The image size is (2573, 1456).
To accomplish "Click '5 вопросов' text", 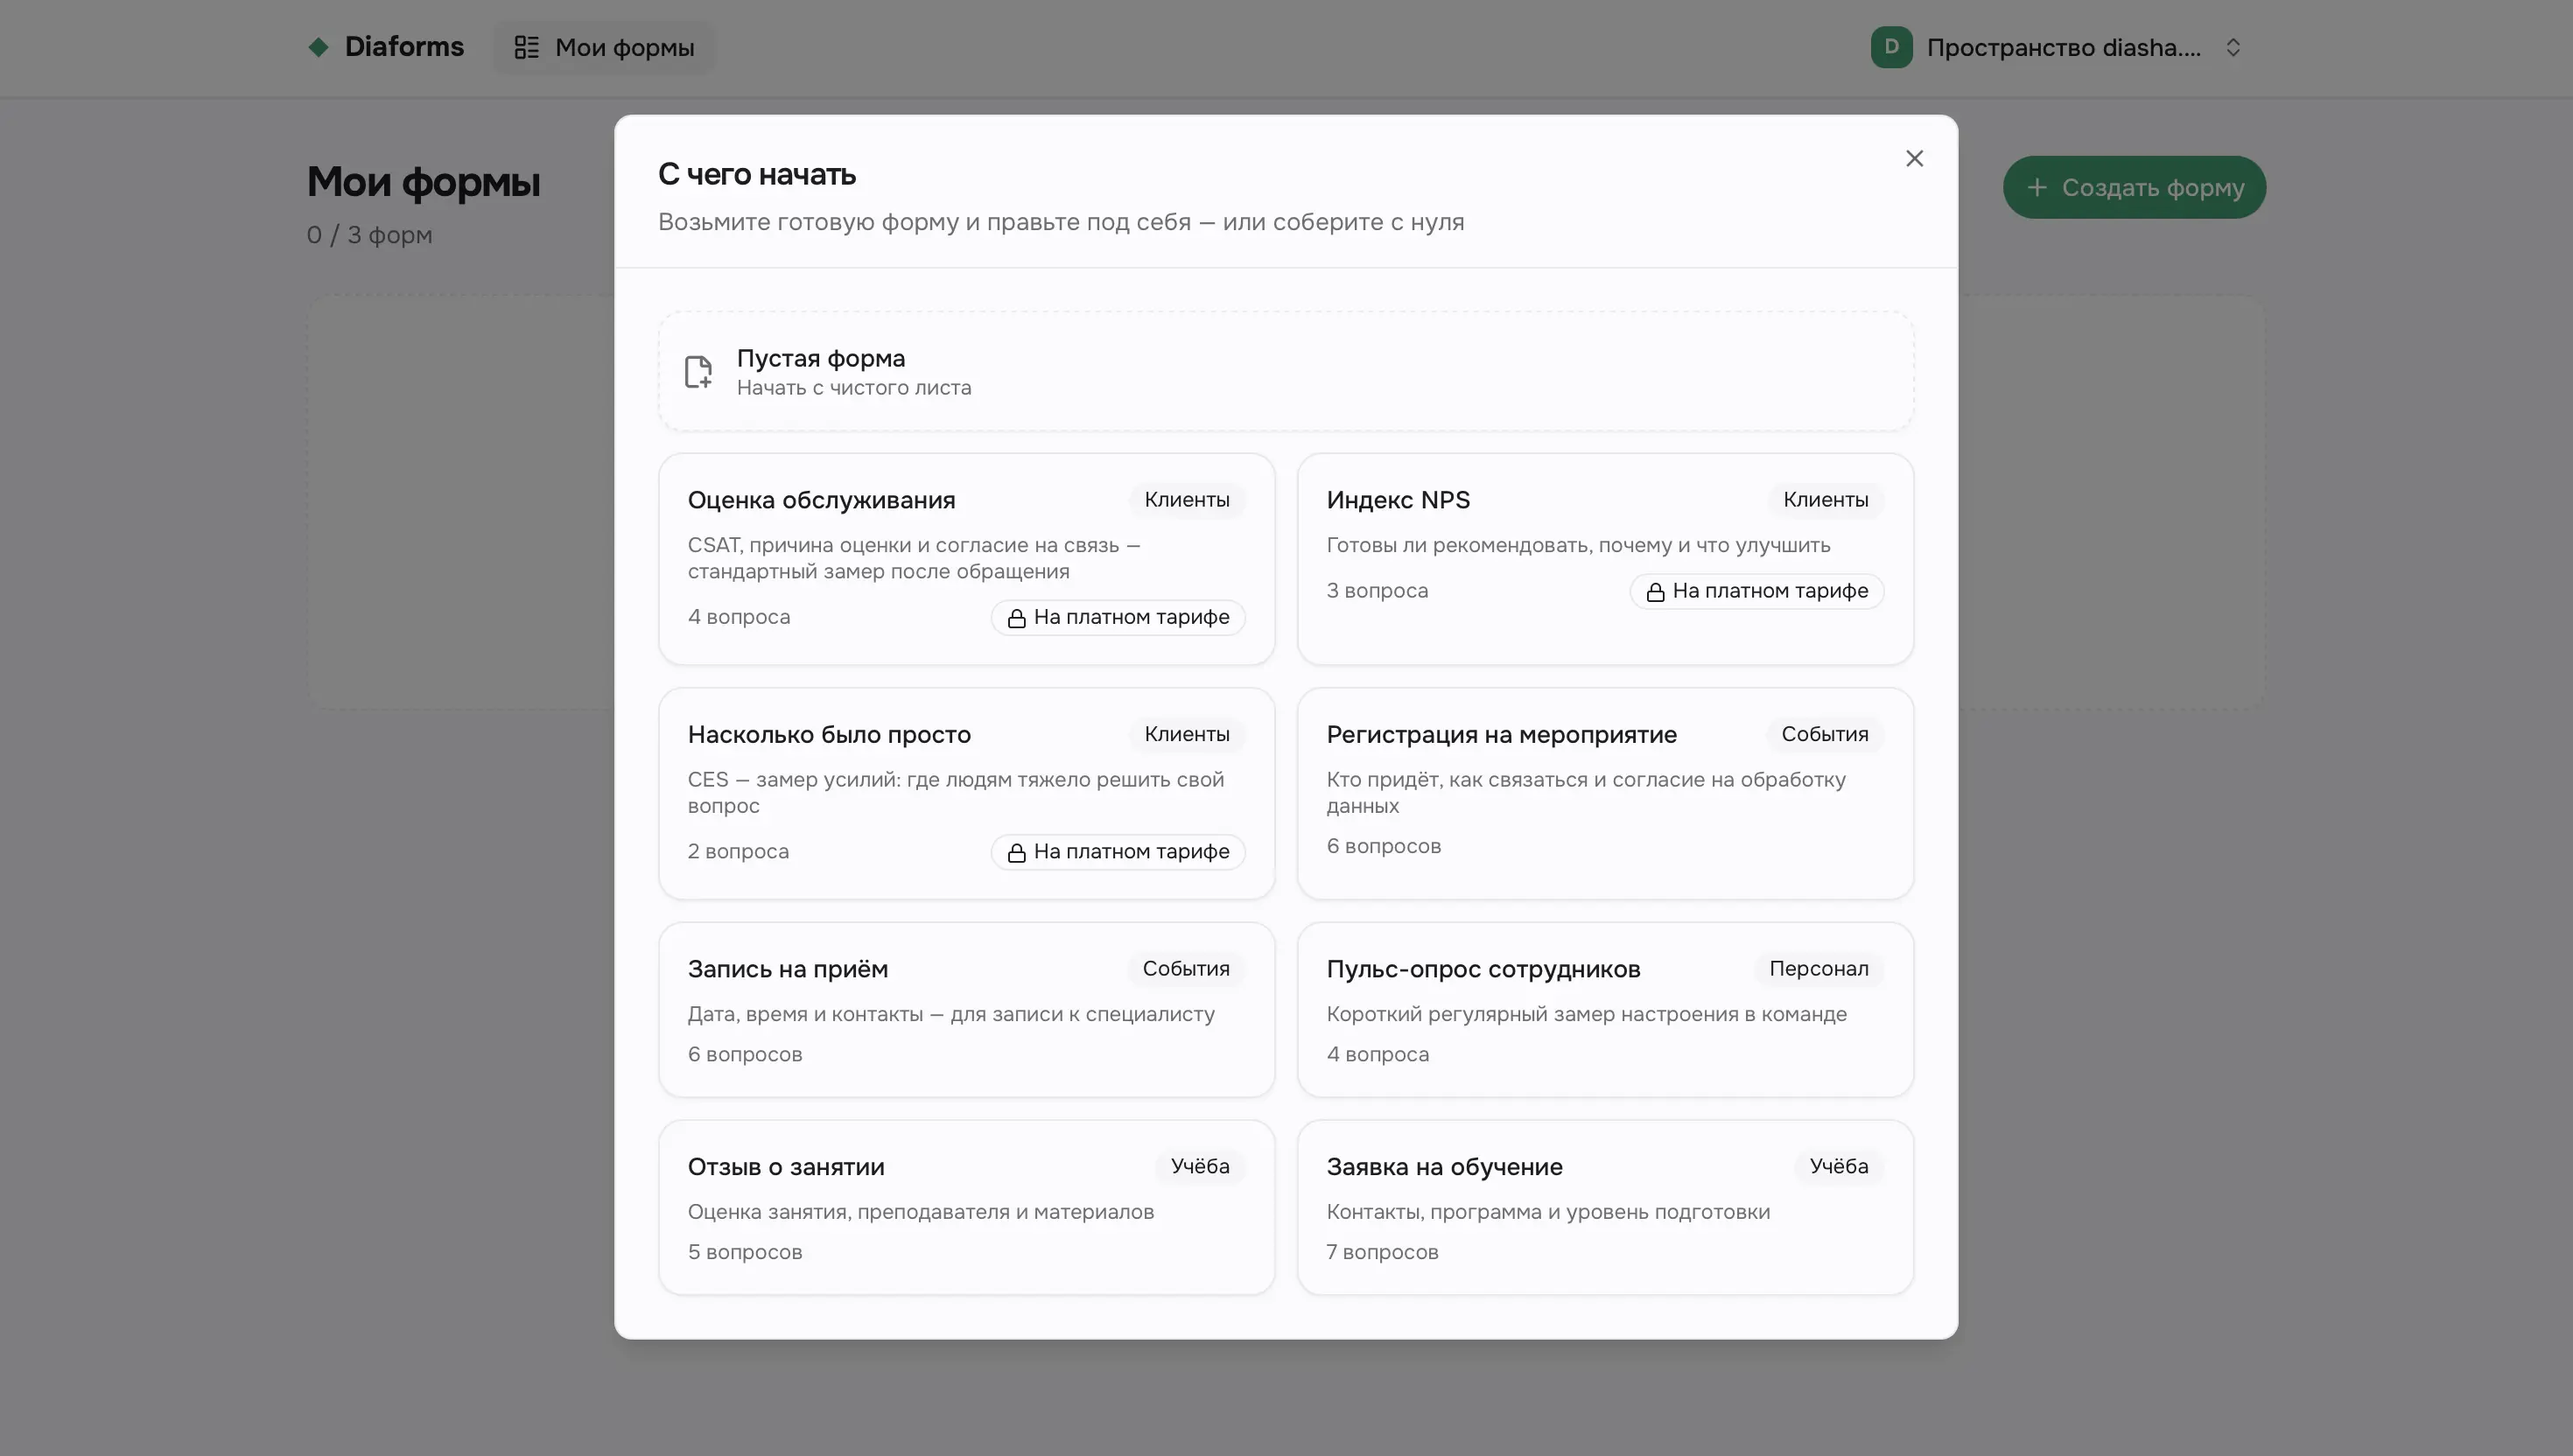I will [744, 1252].
